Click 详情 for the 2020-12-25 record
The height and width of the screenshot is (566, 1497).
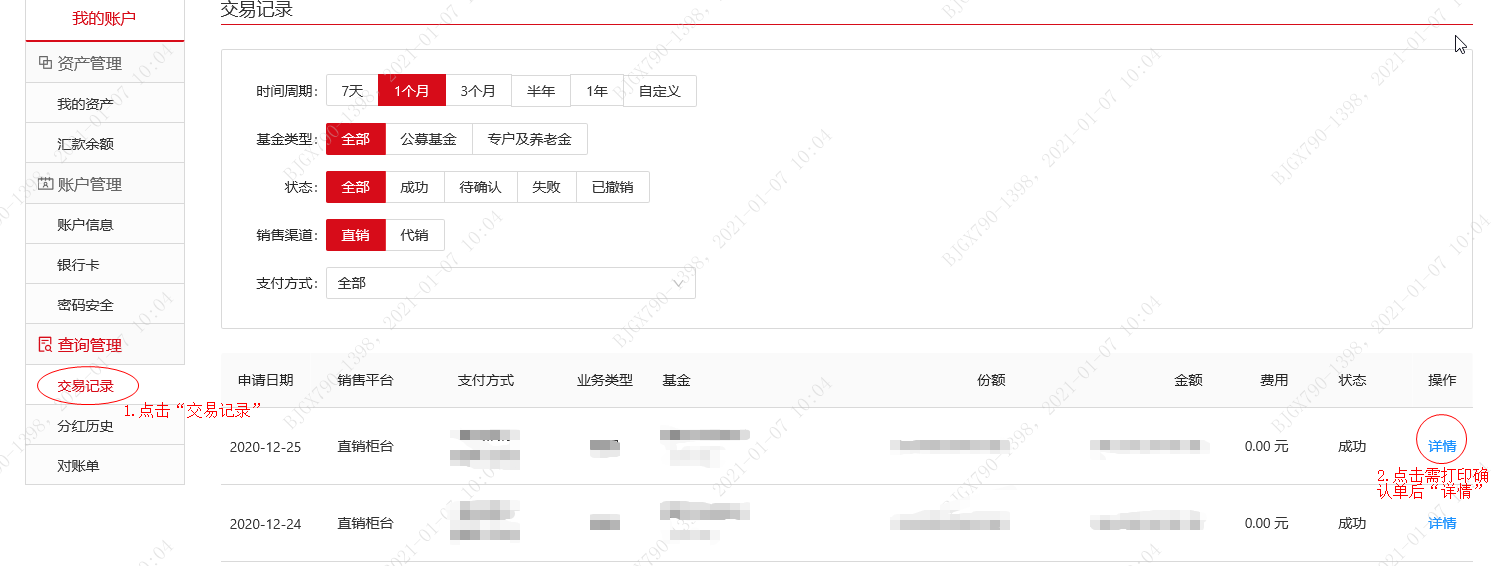pyautogui.click(x=1441, y=446)
